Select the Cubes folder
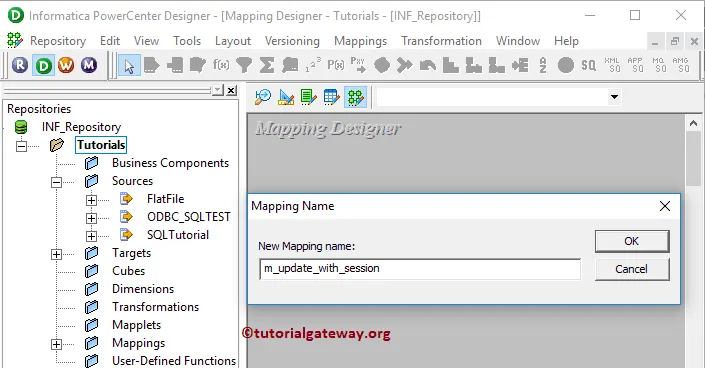The height and width of the screenshot is (368, 705). 129,271
